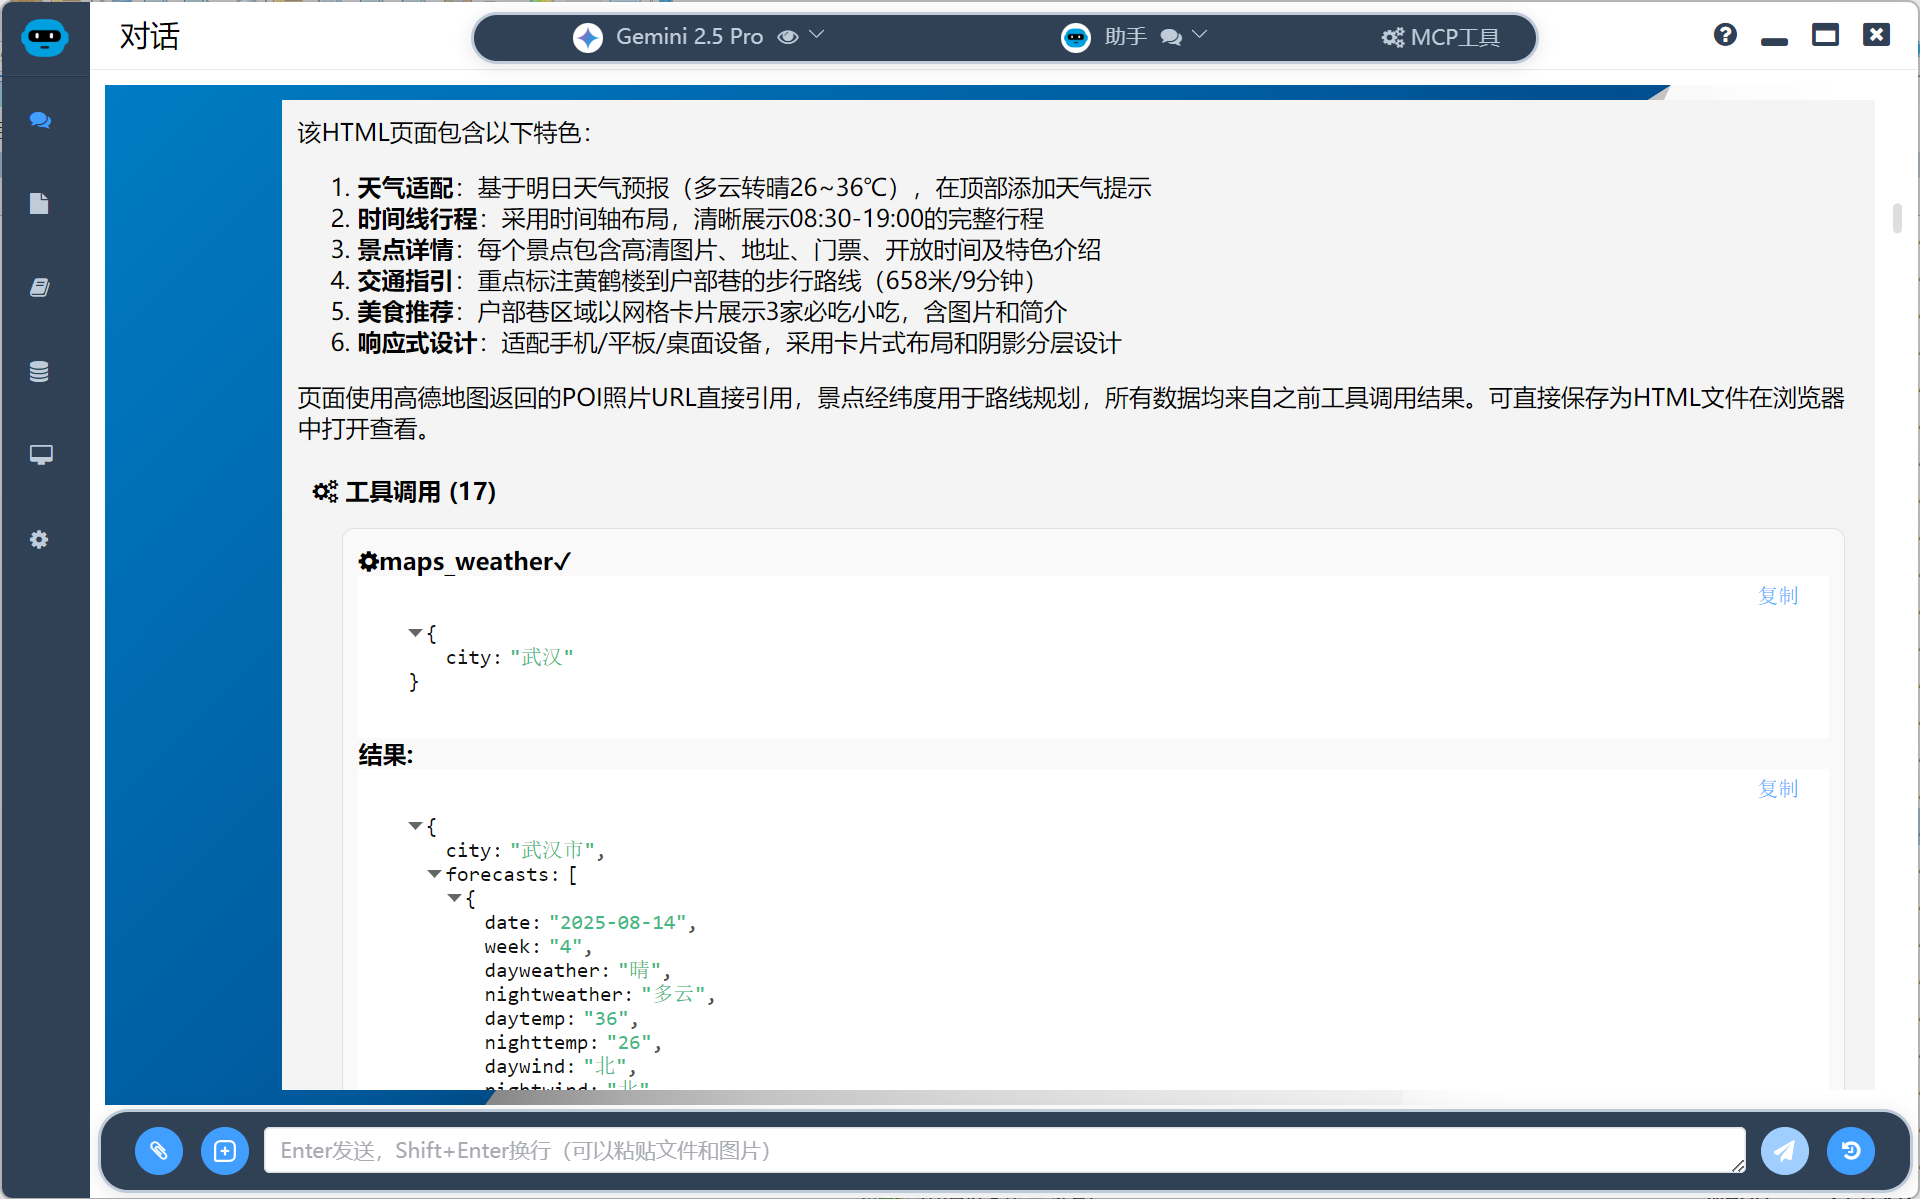
Task: Click the history restore round button
Action: tap(1850, 1150)
